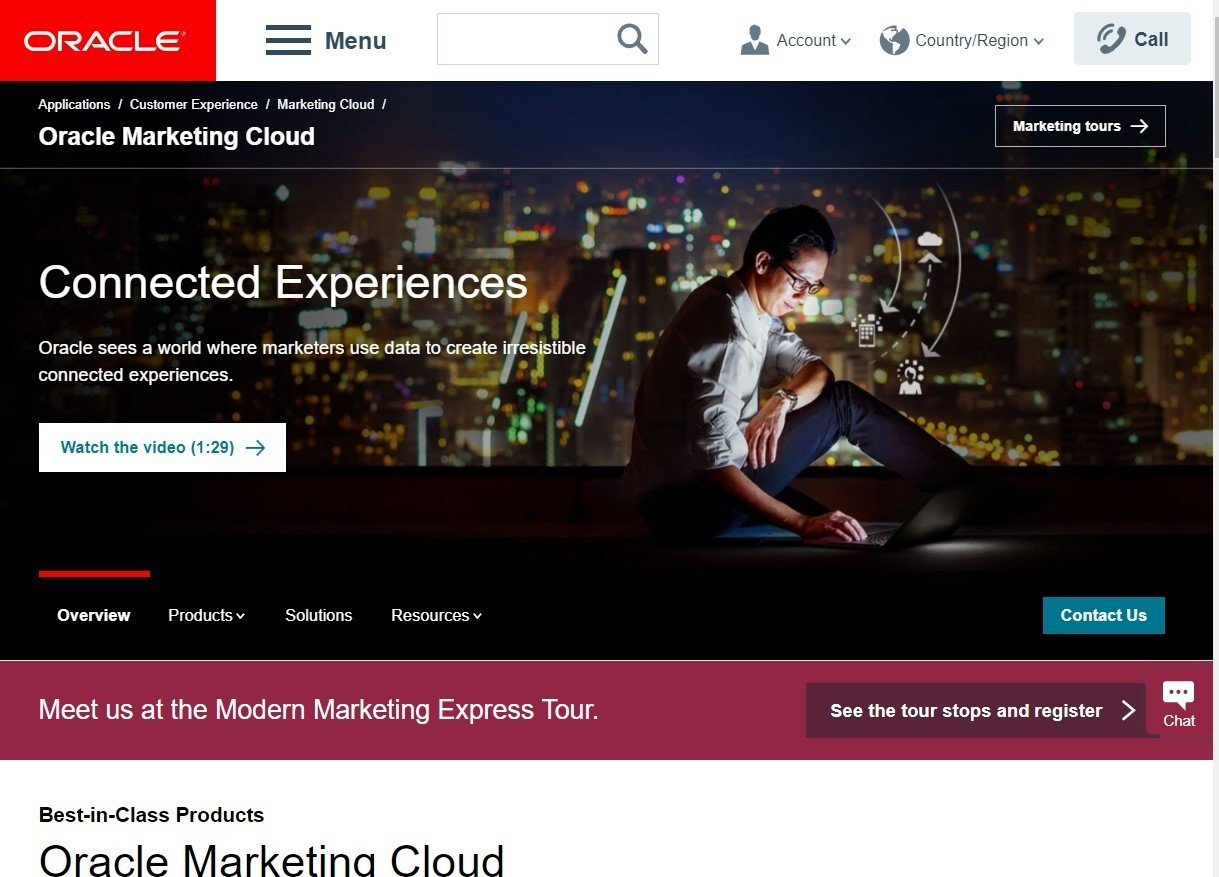Expand the Resources dropdown menu

pyautogui.click(x=436, y=615)
